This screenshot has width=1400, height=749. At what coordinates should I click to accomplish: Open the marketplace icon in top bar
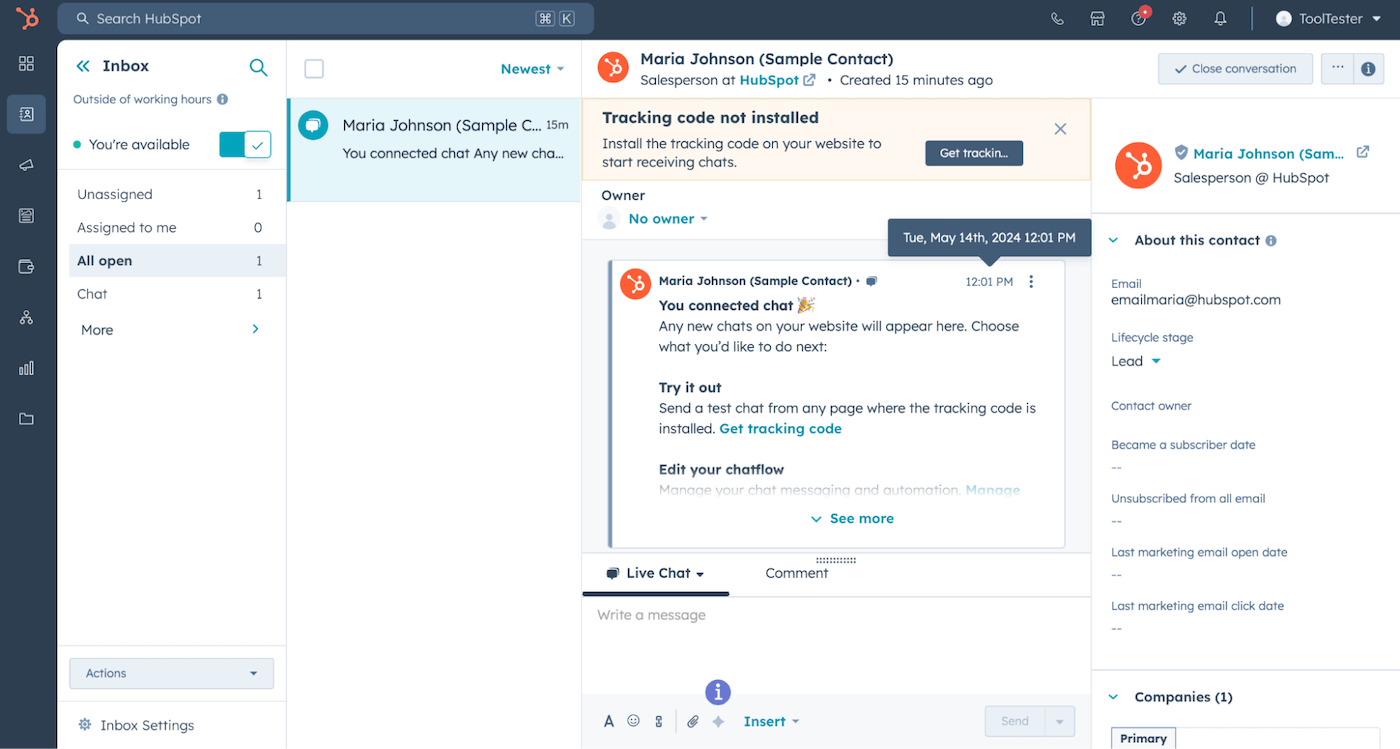[1097, 19]
